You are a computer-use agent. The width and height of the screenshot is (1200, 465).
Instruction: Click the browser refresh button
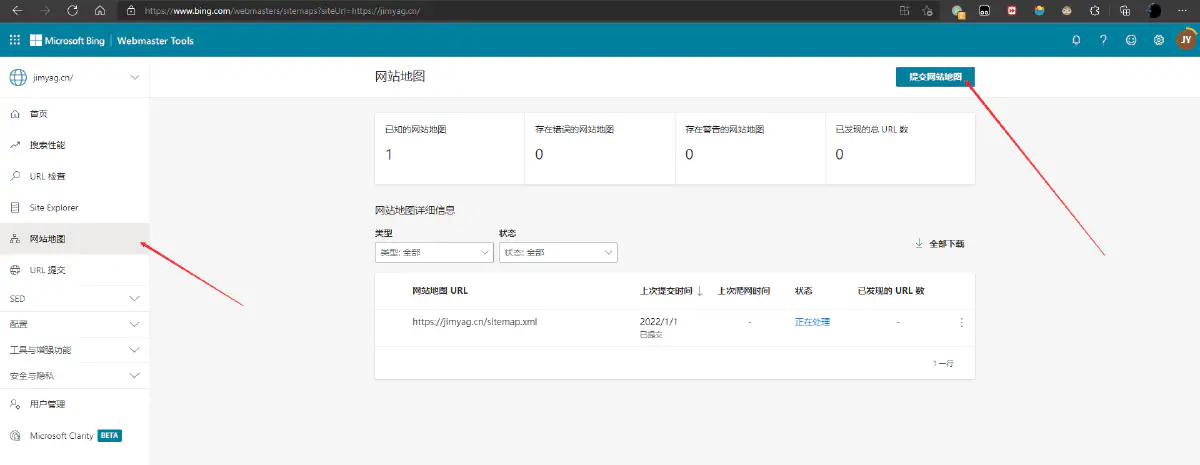(73, 10)
